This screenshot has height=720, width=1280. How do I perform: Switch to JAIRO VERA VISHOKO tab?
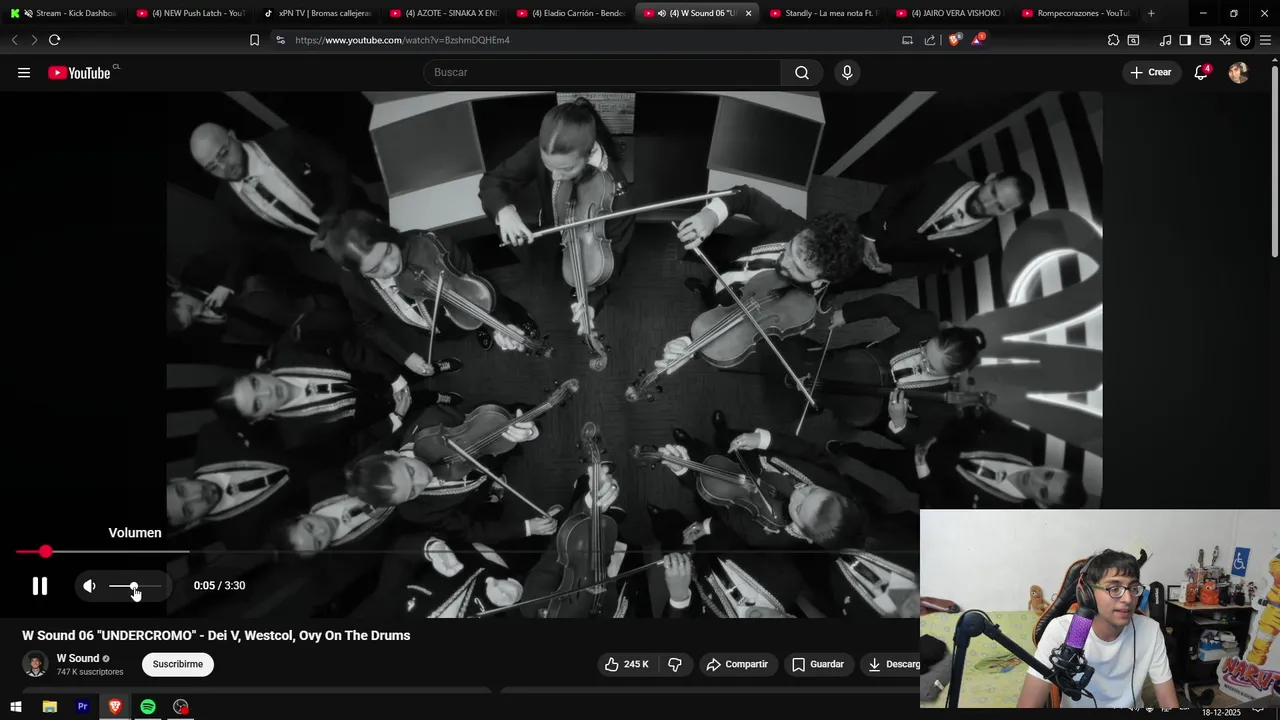tap(950, 13)
